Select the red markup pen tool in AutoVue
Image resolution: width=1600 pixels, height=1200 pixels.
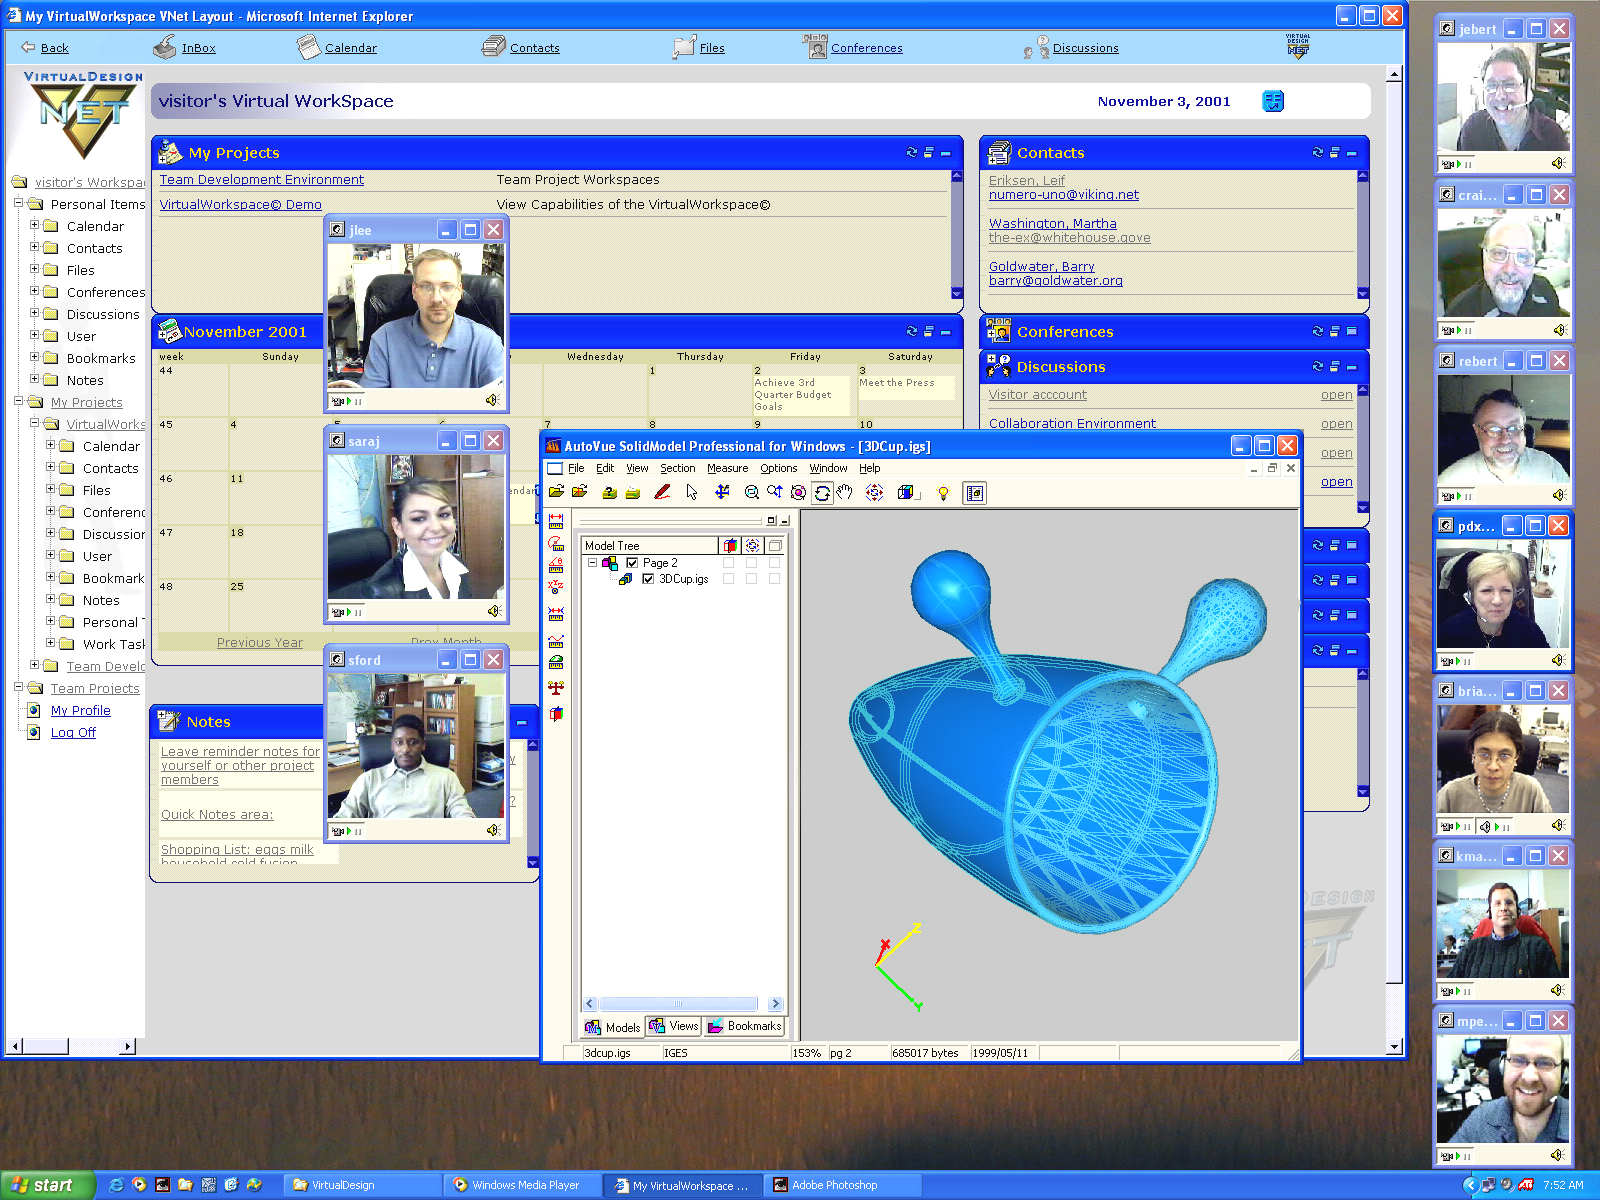(x=662, y=492)
